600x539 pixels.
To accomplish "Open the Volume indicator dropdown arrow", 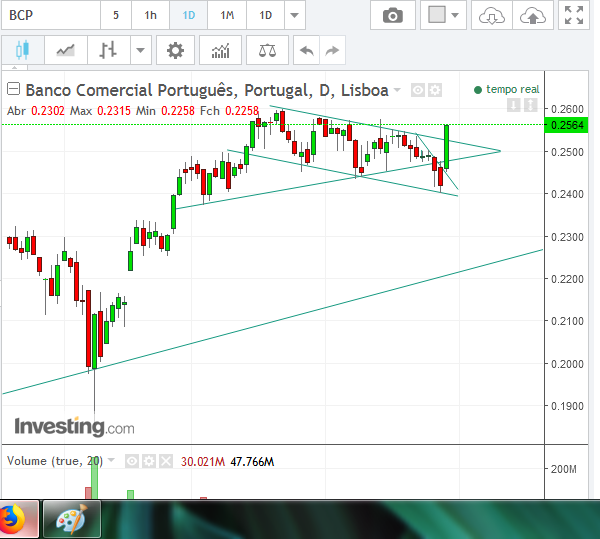I will point(111,460).
